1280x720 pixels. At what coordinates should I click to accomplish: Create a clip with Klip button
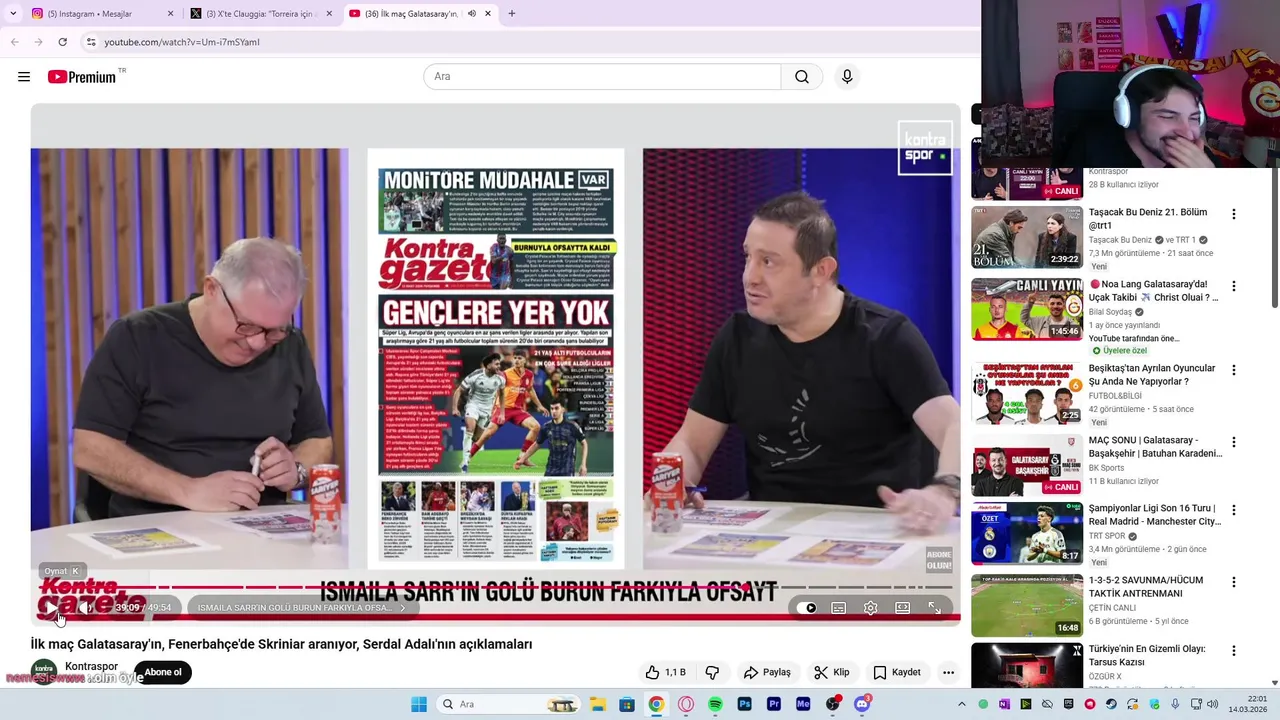coord(831,672)
